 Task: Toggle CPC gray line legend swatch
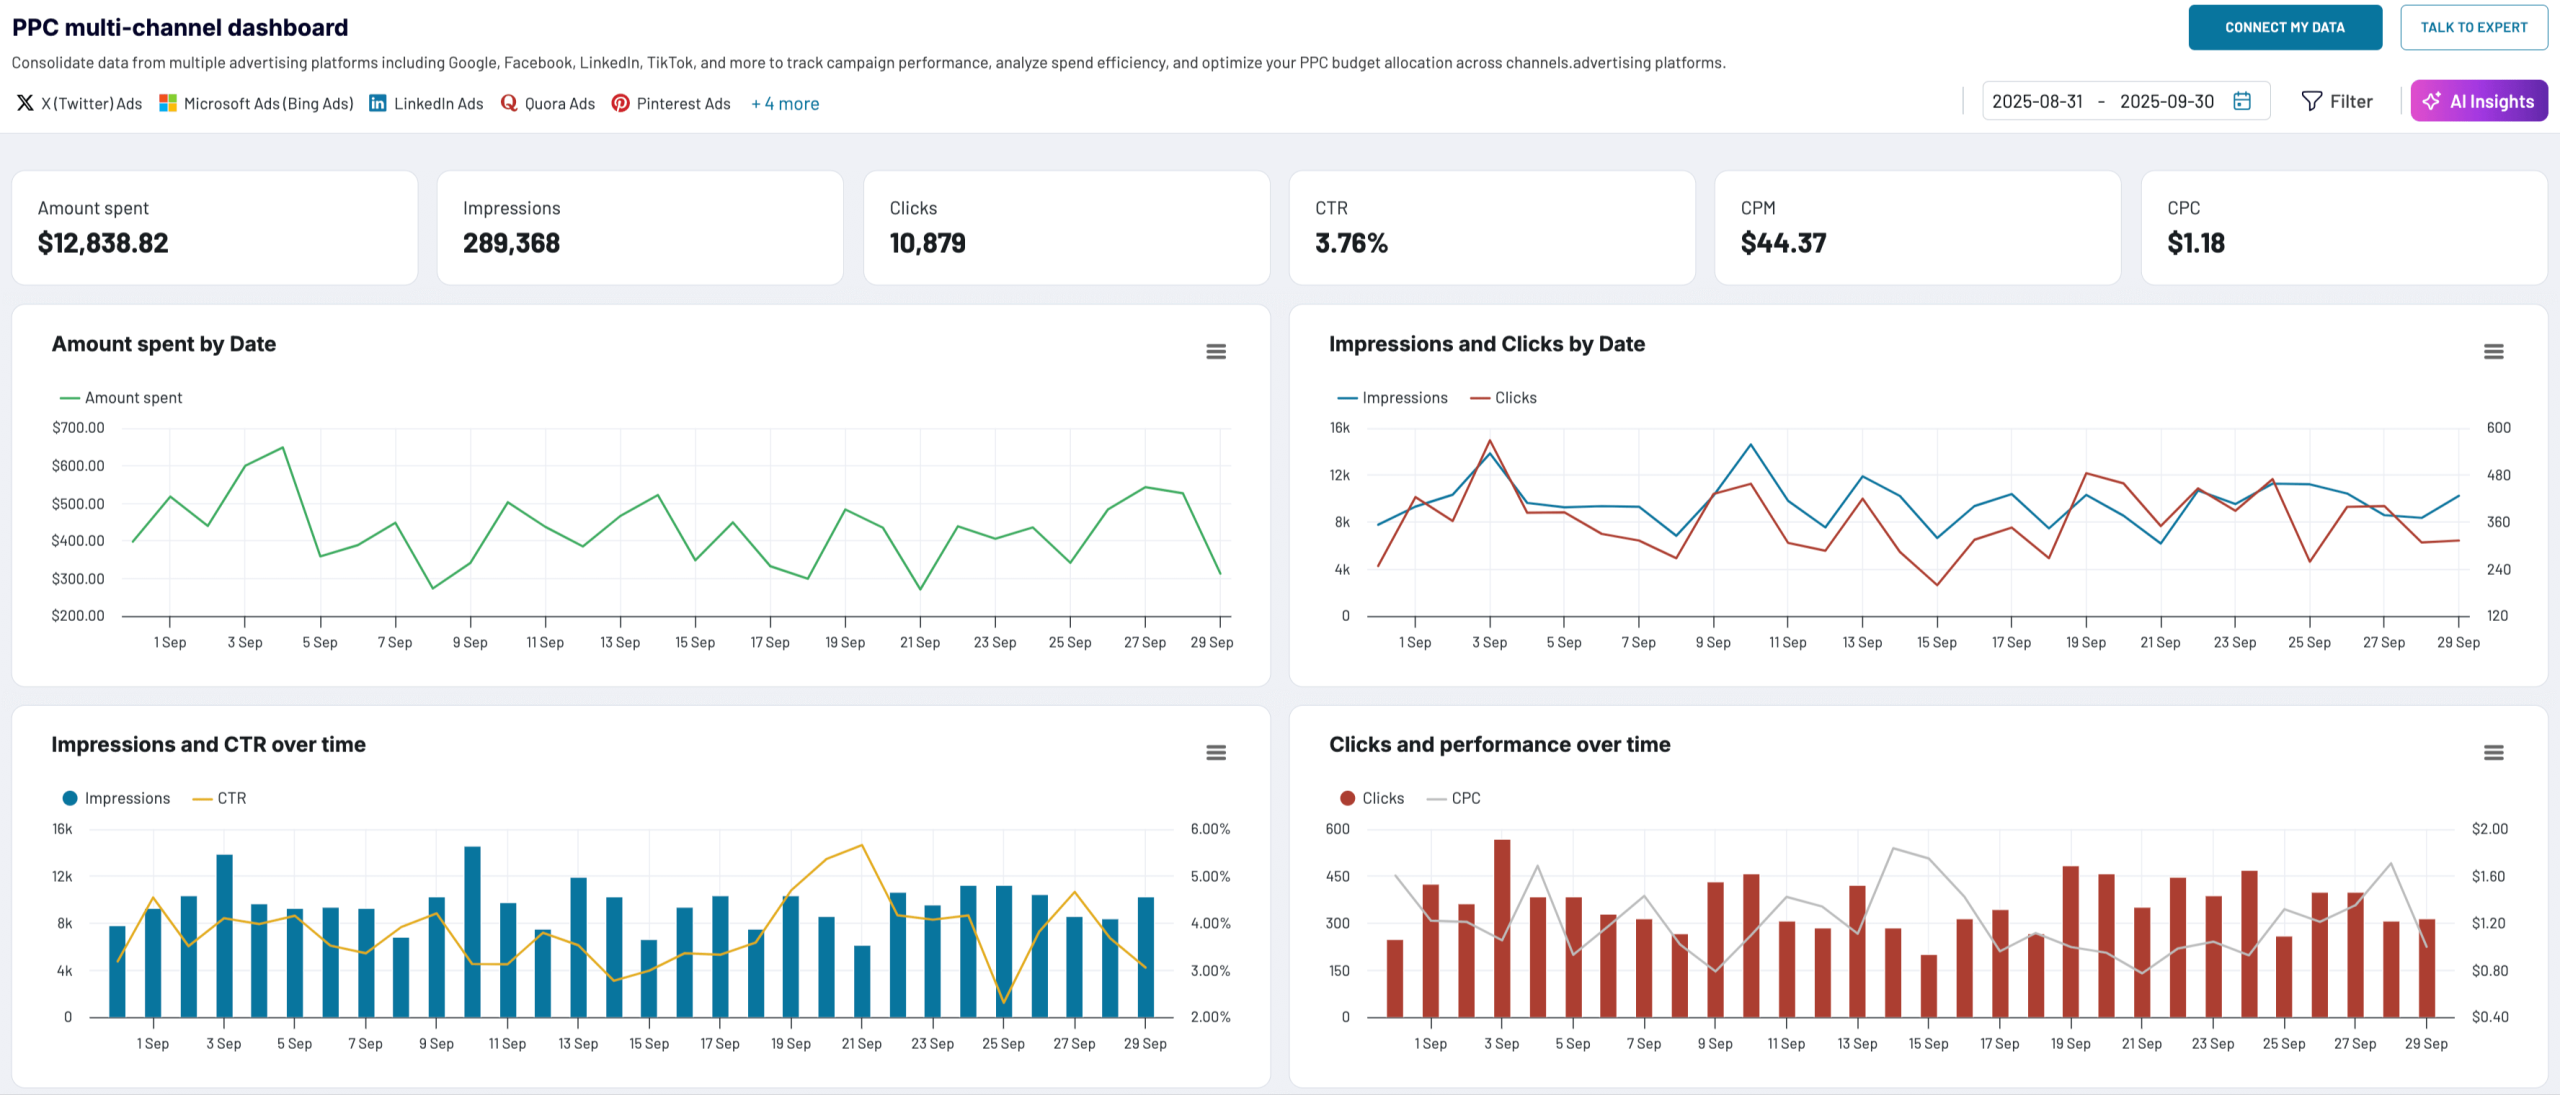click(x=1437, y=798)
